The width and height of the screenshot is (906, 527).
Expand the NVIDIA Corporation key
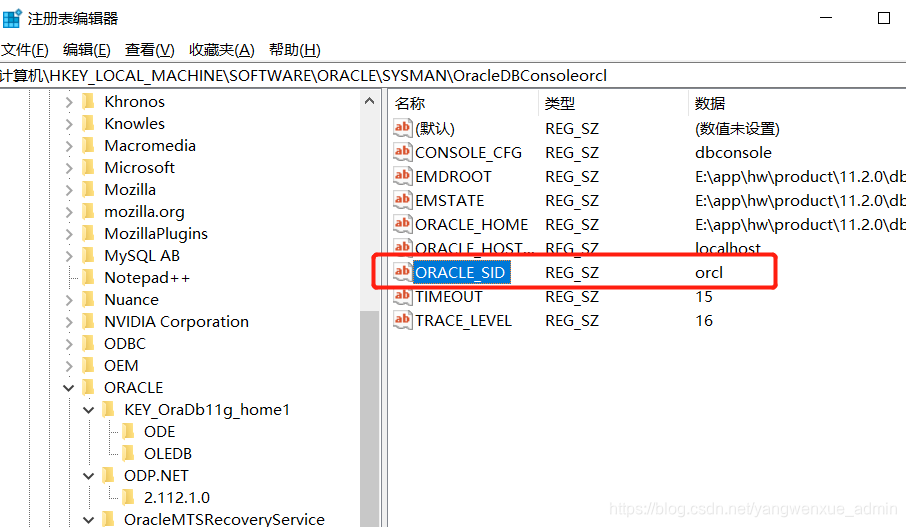pyautogui.click(x=69, y=322)
